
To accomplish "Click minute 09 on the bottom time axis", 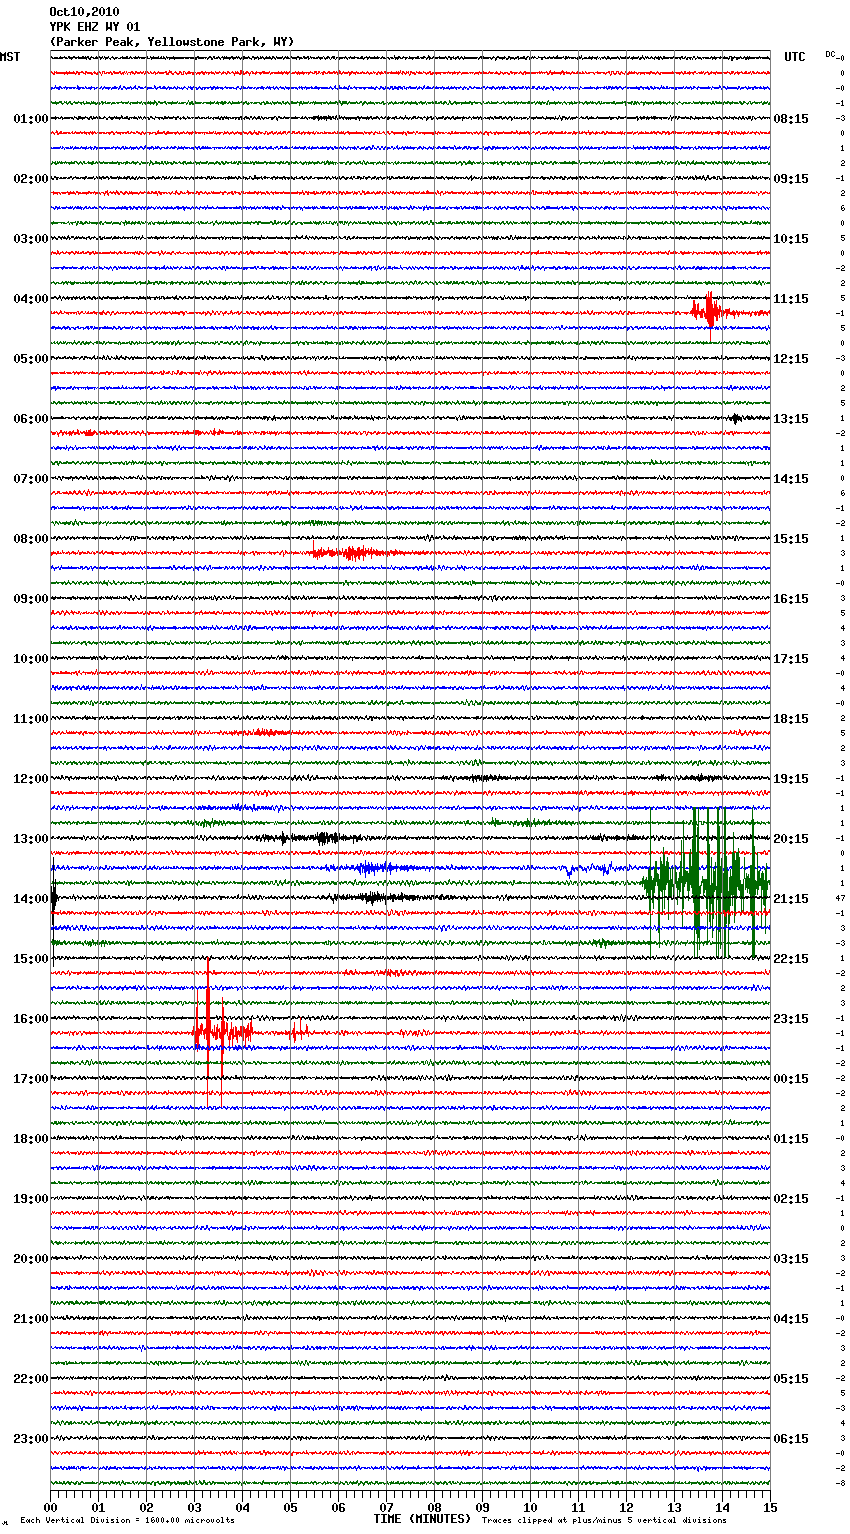I will (x=482, y=1507).
